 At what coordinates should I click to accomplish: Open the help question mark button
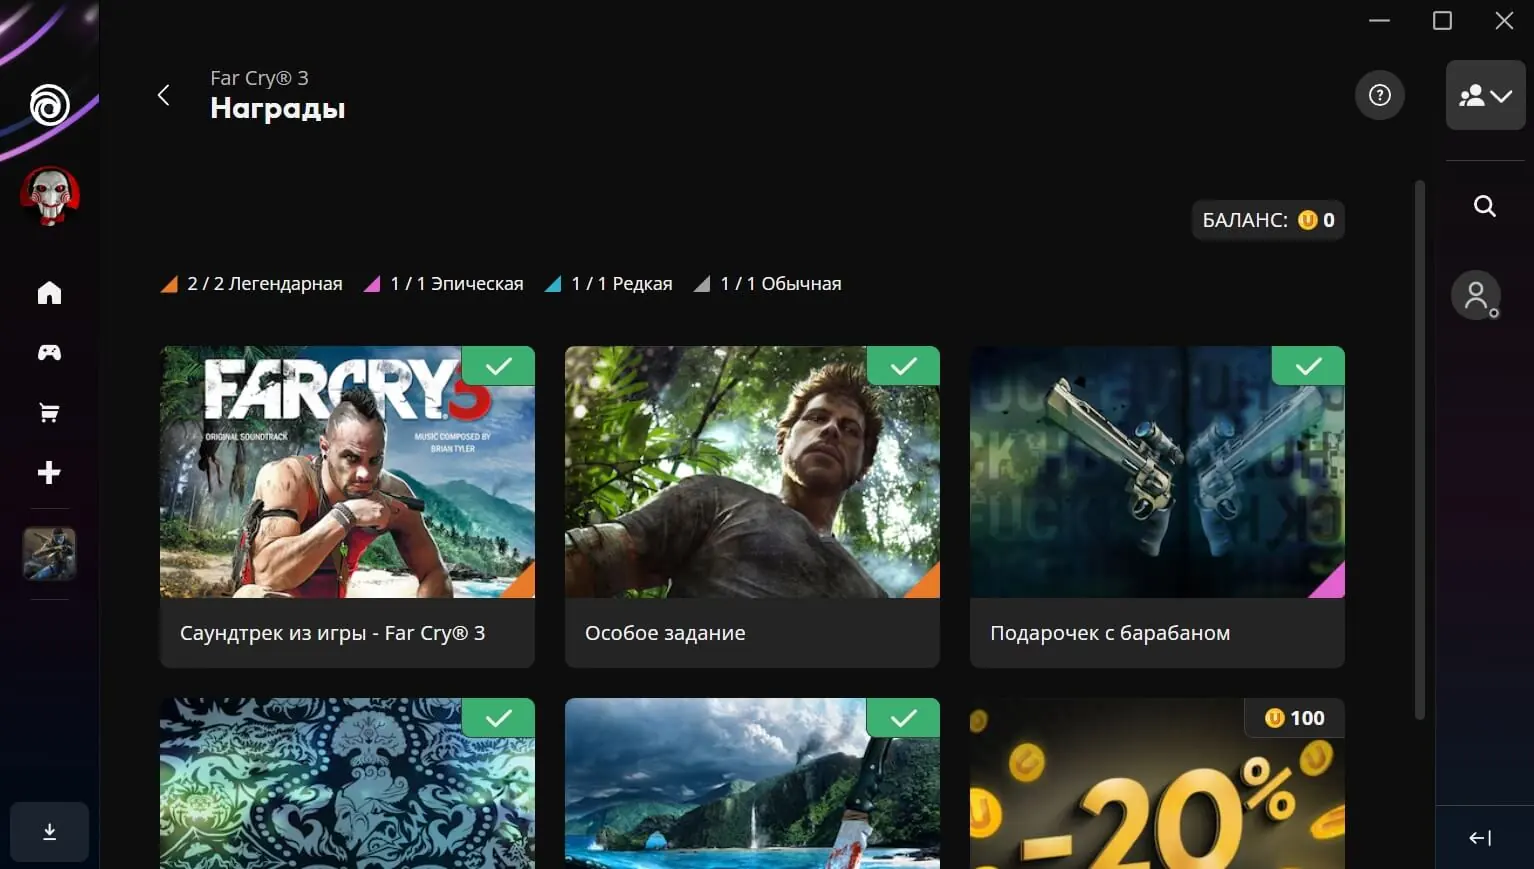pos(1380,95)
